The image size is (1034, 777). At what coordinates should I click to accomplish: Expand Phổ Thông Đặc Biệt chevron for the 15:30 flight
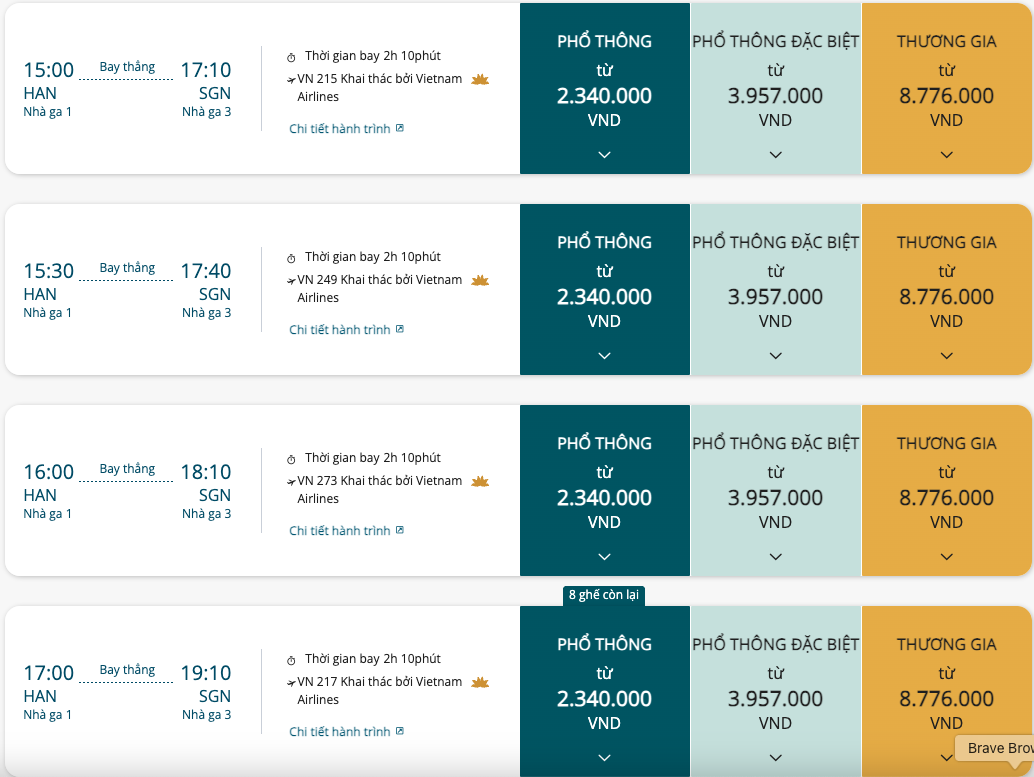tap(776, 356)
